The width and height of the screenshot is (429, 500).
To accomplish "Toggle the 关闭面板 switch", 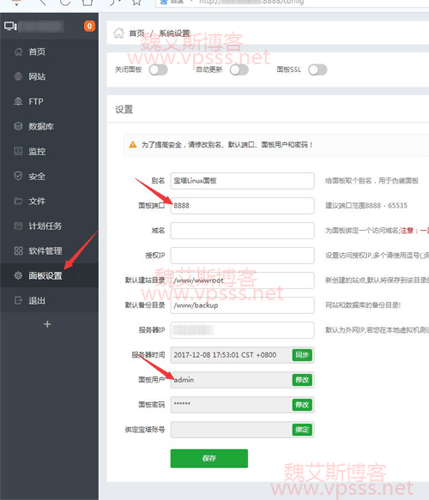I will 158,70.
